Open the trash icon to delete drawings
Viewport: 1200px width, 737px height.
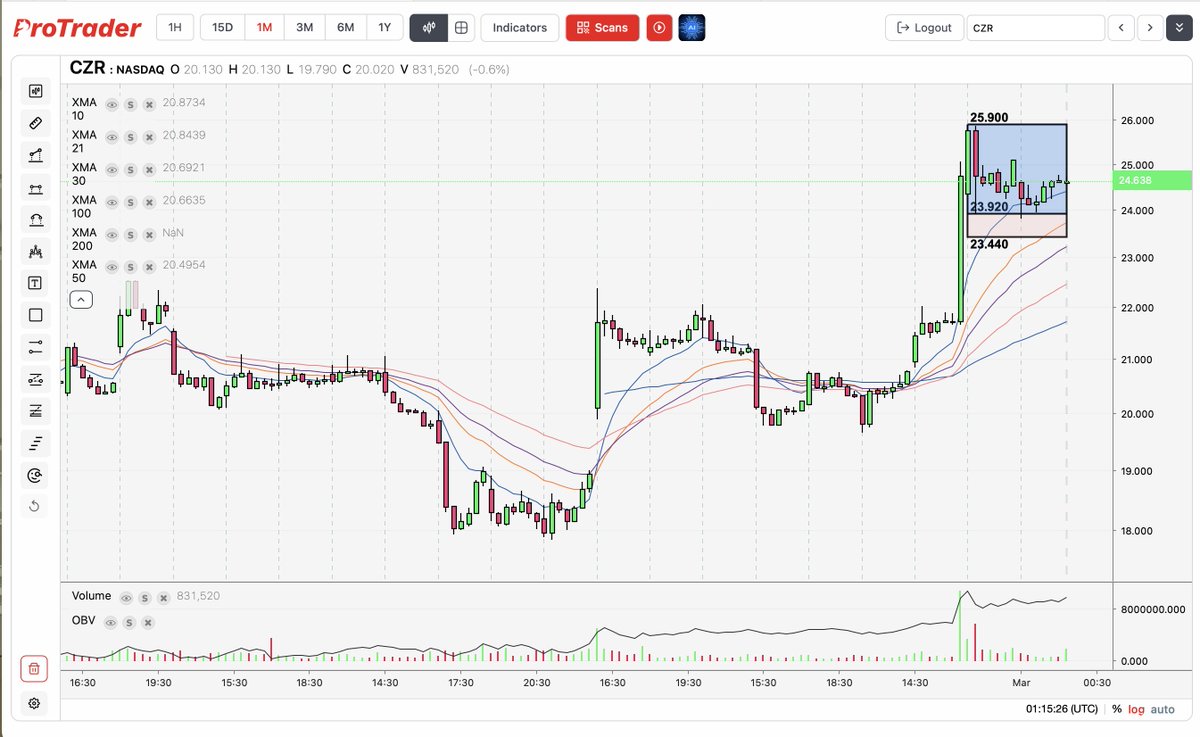click(x=35, y=668)
